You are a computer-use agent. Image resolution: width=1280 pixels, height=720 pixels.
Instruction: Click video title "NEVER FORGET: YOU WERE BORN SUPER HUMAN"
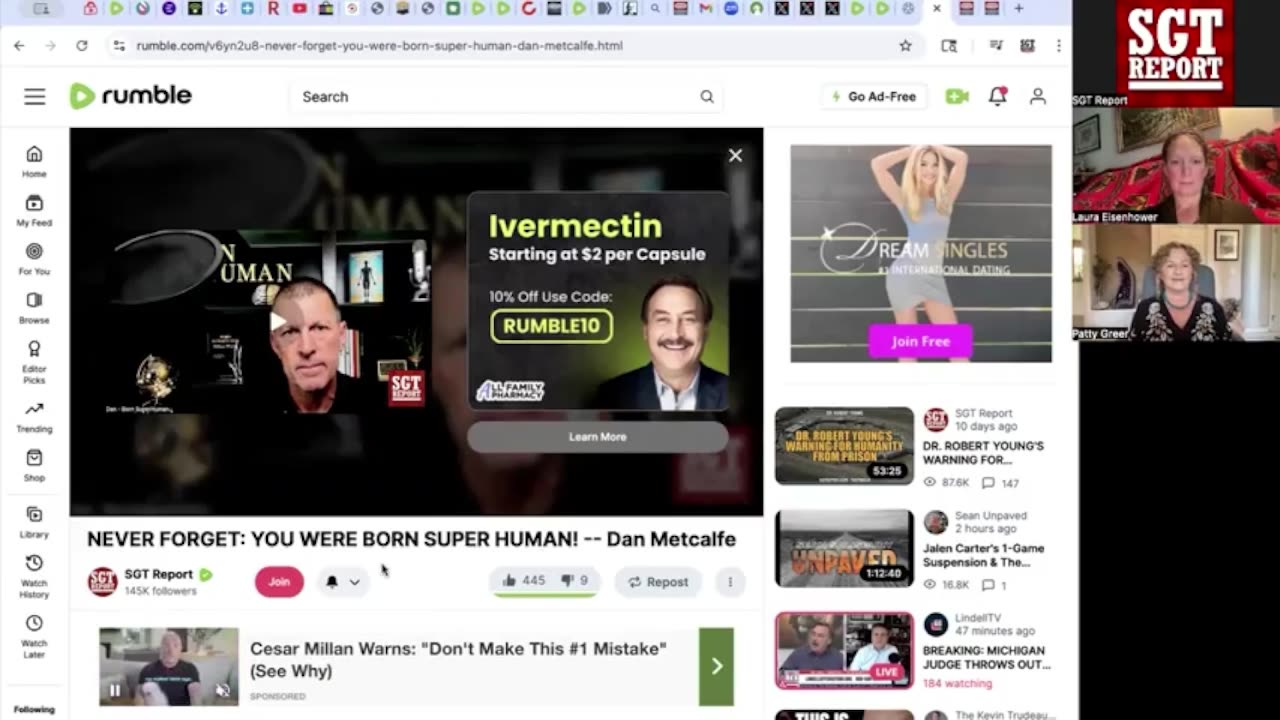click(411, 539)
